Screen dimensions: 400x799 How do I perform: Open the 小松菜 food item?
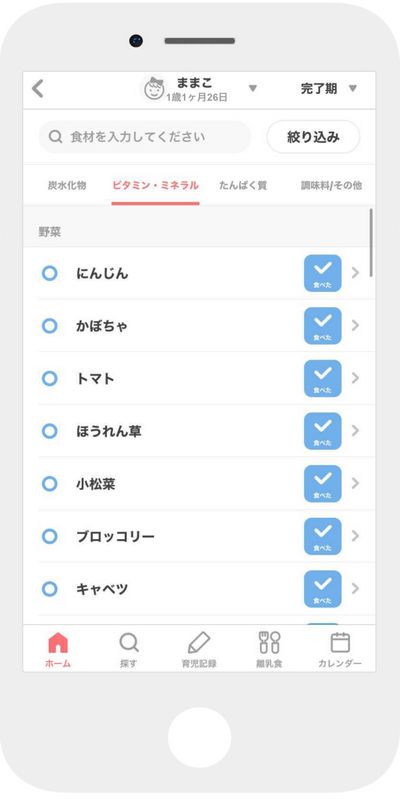tap(199, 484)
